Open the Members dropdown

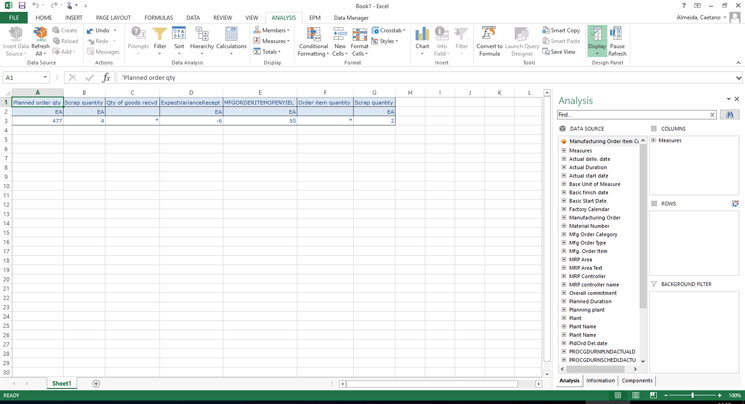click(271, 30)
